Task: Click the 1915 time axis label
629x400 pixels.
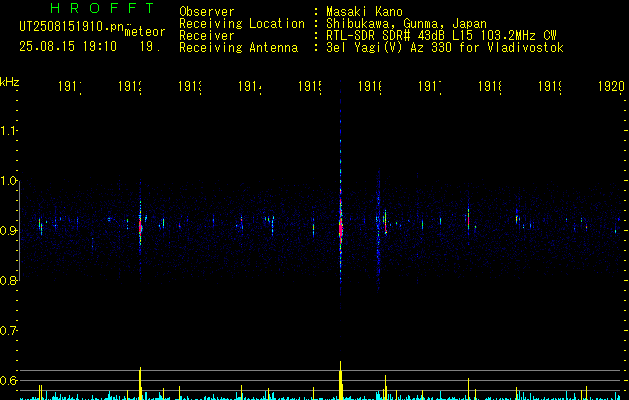Action: click(310, 87)
